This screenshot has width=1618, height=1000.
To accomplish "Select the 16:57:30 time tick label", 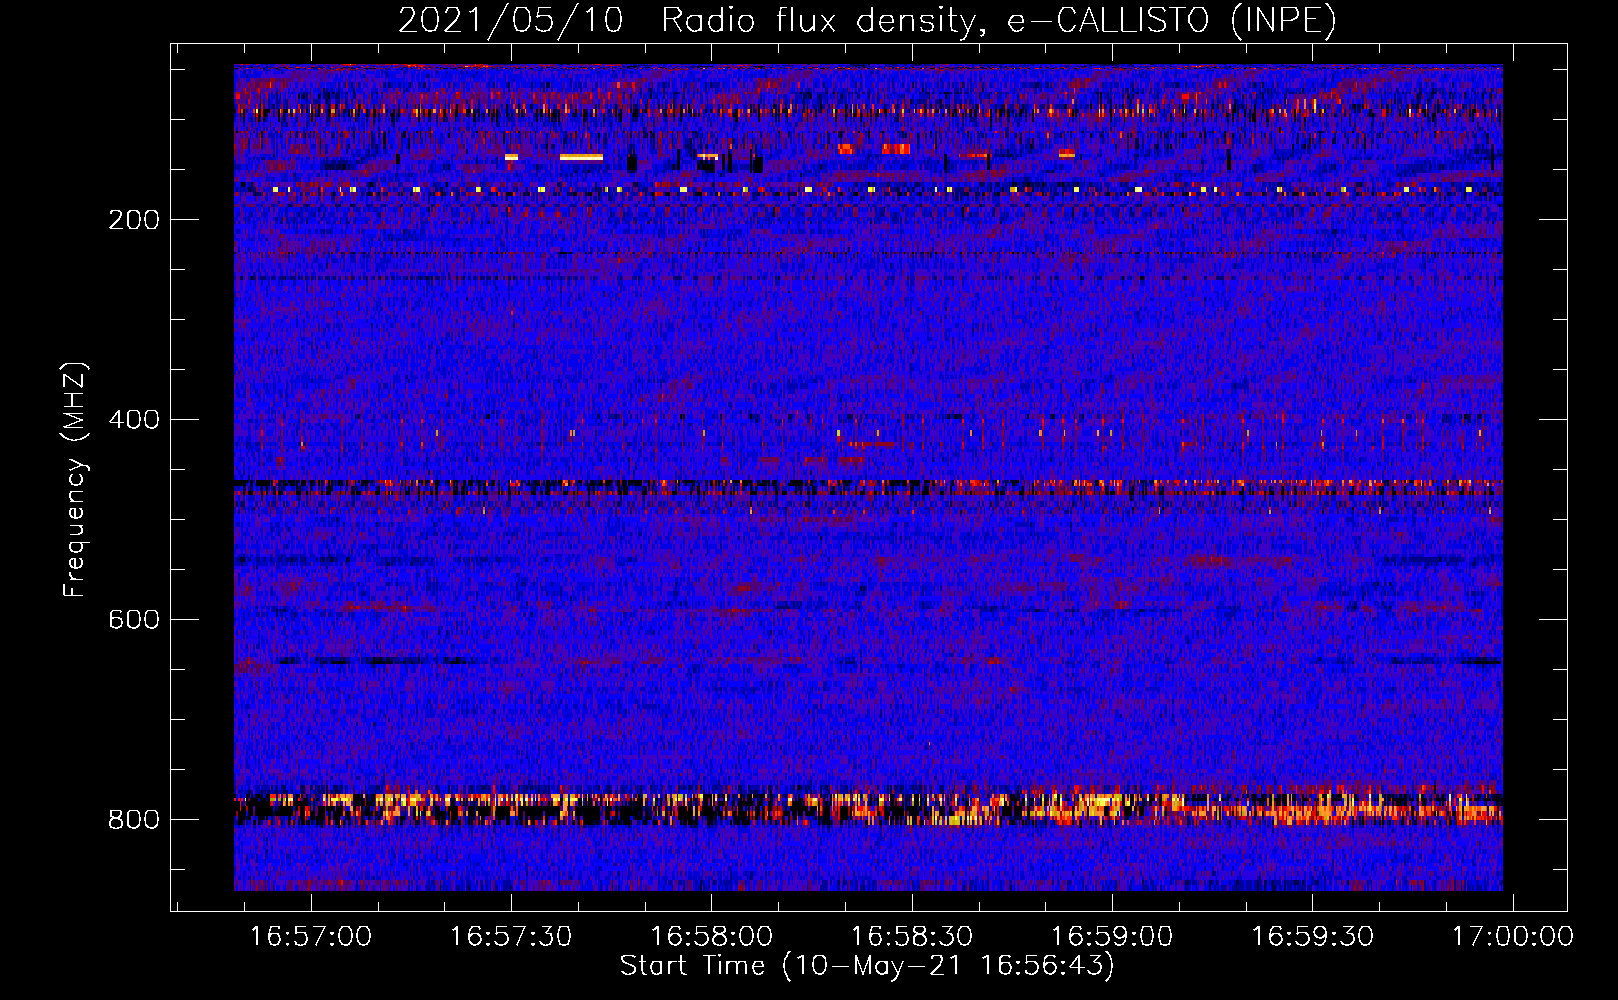I will click(511, 937).
